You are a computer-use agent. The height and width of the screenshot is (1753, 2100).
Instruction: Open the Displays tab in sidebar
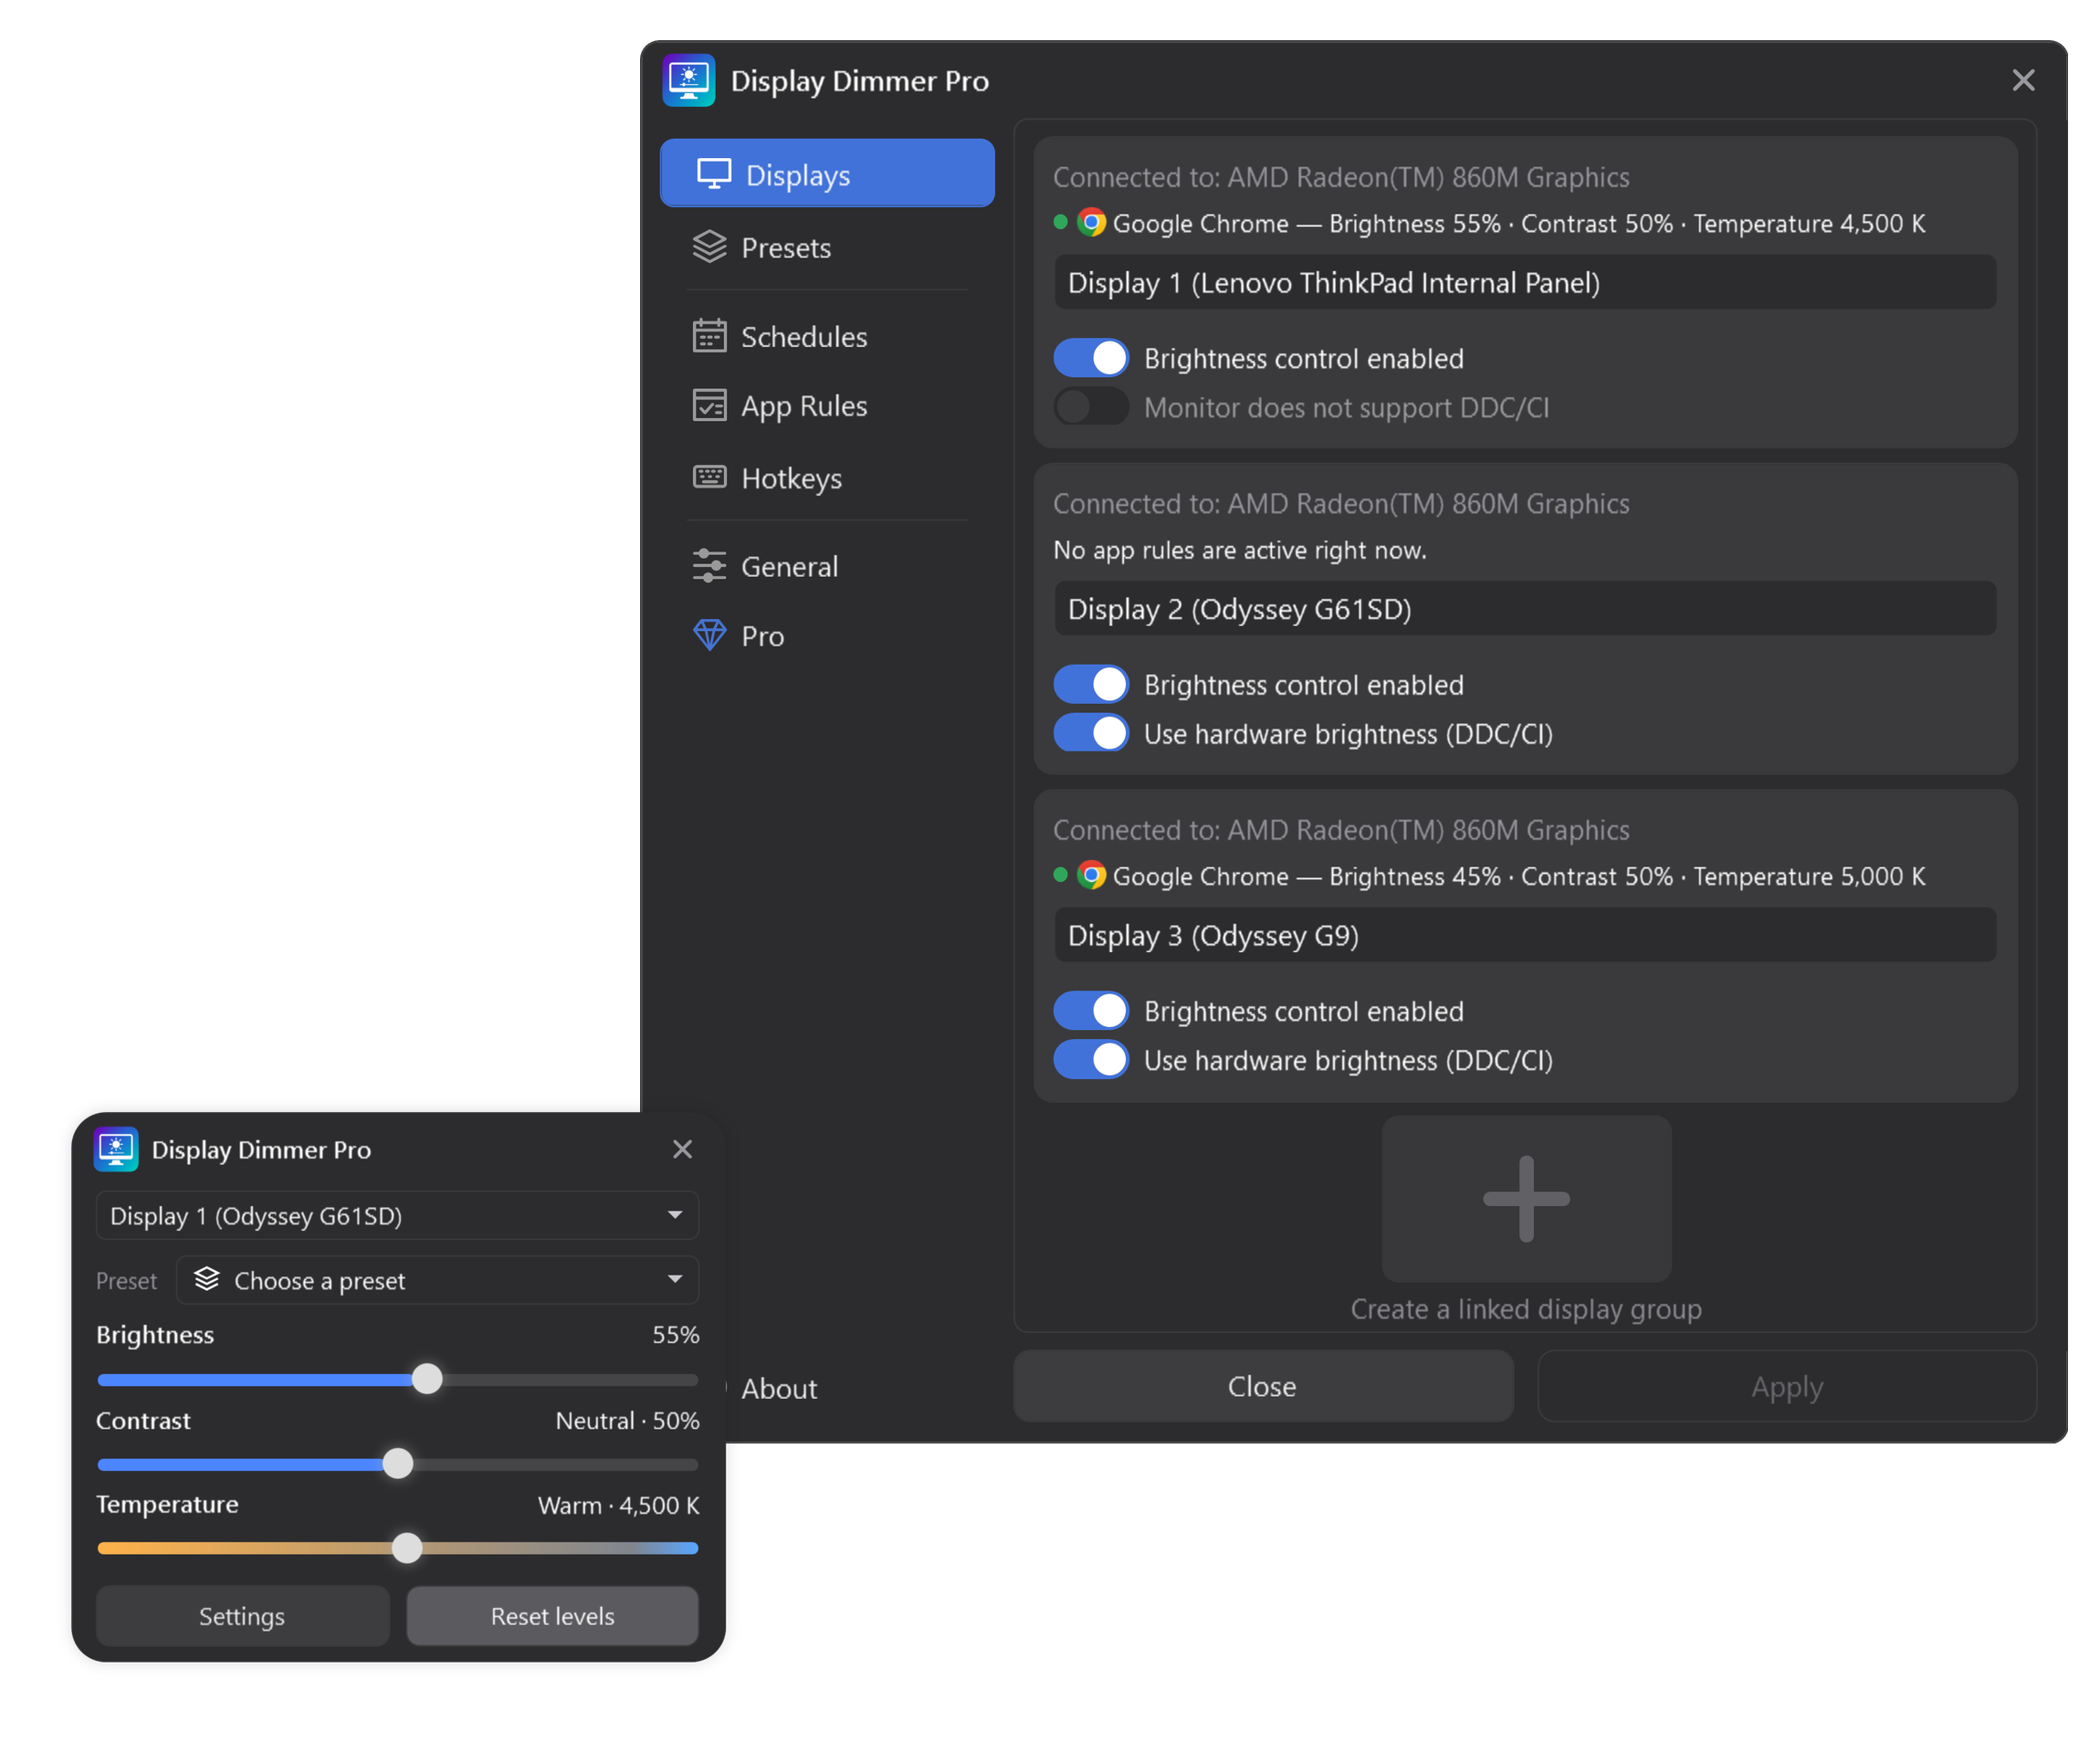click(827, 174)
